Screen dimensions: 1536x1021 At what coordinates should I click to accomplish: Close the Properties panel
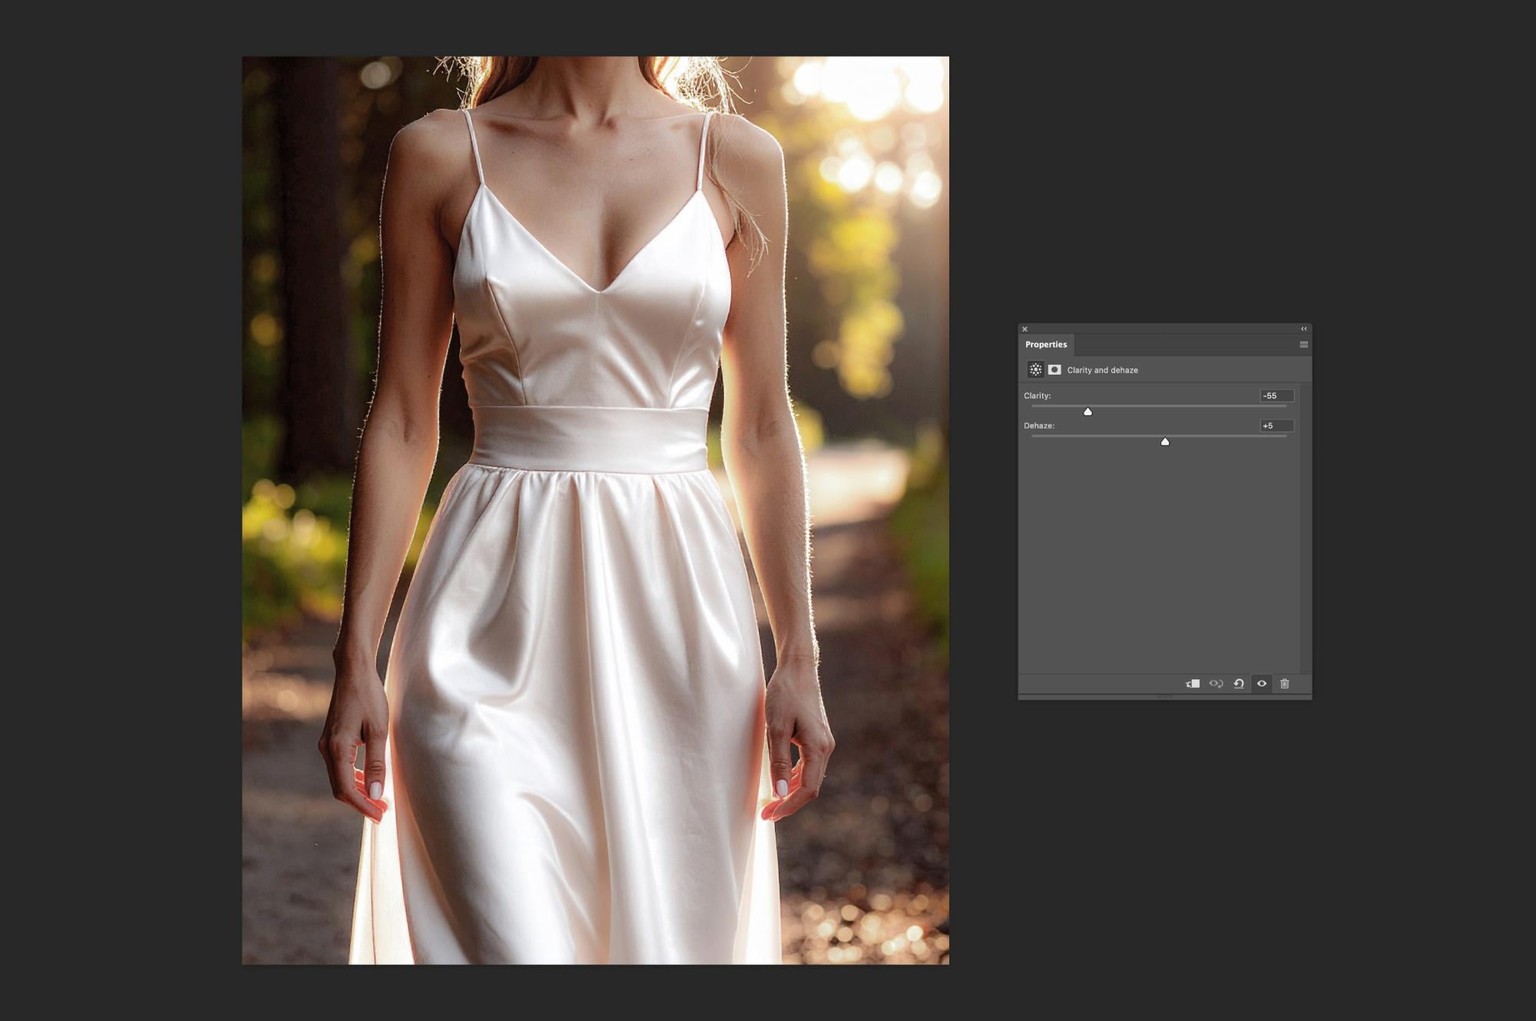pyautogui.click(x=1025, y=329)
